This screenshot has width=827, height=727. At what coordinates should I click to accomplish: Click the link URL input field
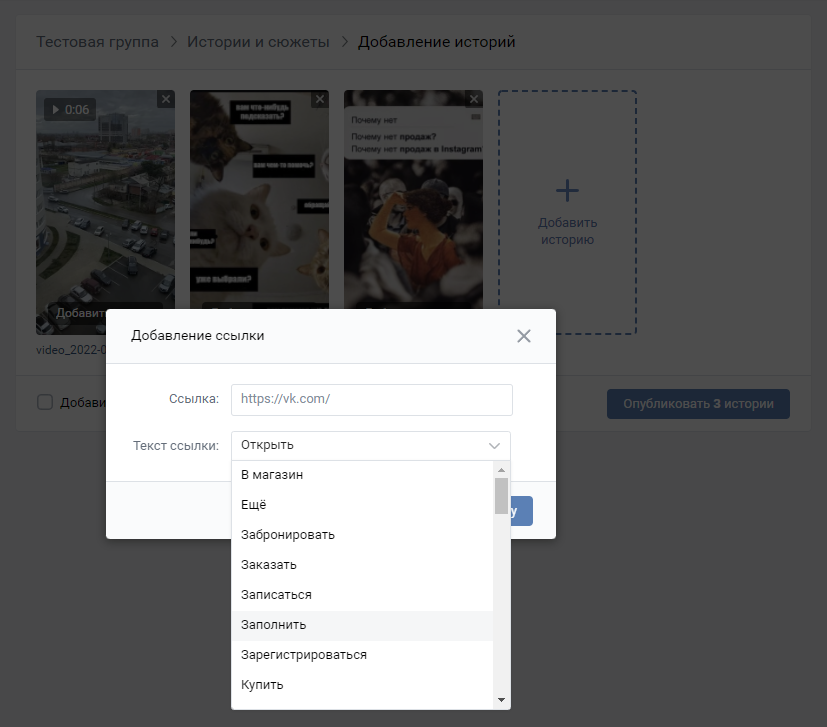(x=371, y=399)
